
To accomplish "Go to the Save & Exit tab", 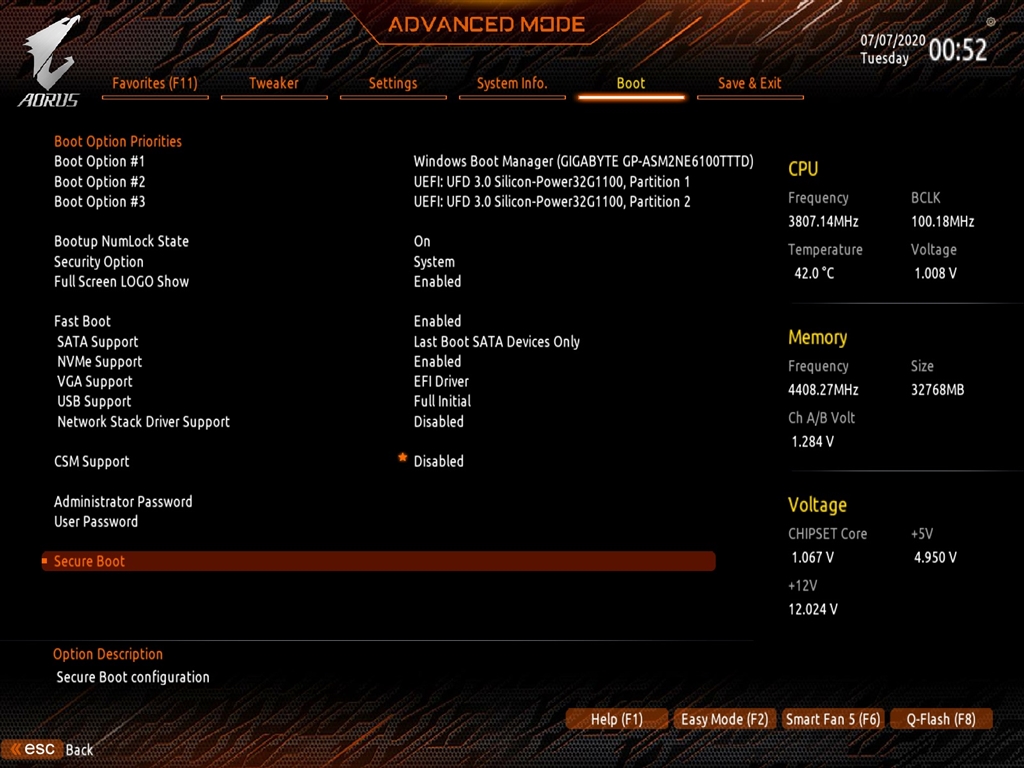I will point(750,83).
